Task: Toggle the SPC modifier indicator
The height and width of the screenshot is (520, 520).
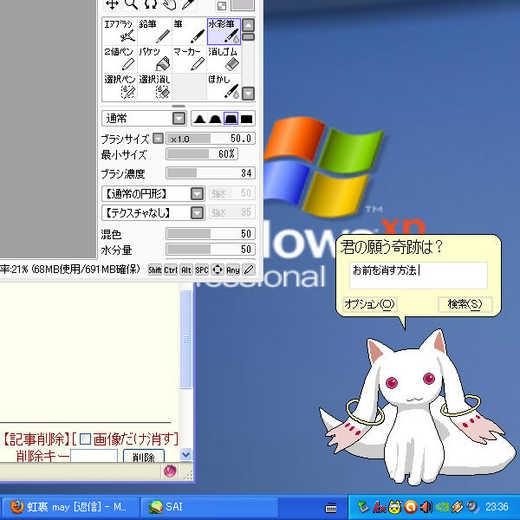Action: 202,270
